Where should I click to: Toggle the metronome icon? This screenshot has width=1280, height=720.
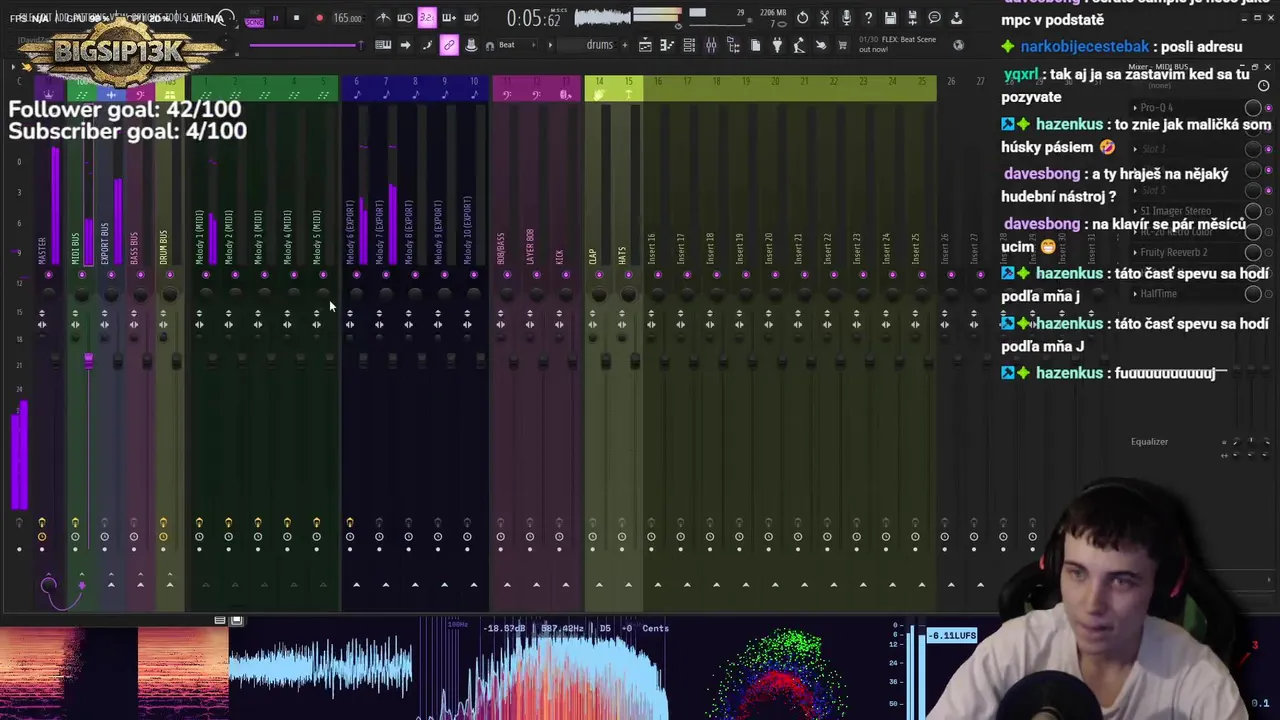(383, 18)
